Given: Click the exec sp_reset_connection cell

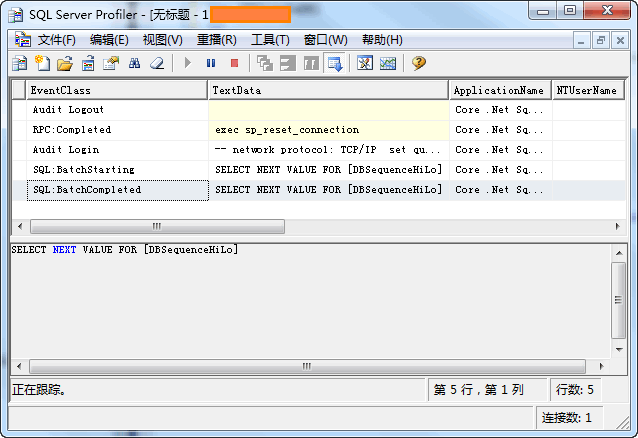Looking at the screenshot, I should click(329, 130).
